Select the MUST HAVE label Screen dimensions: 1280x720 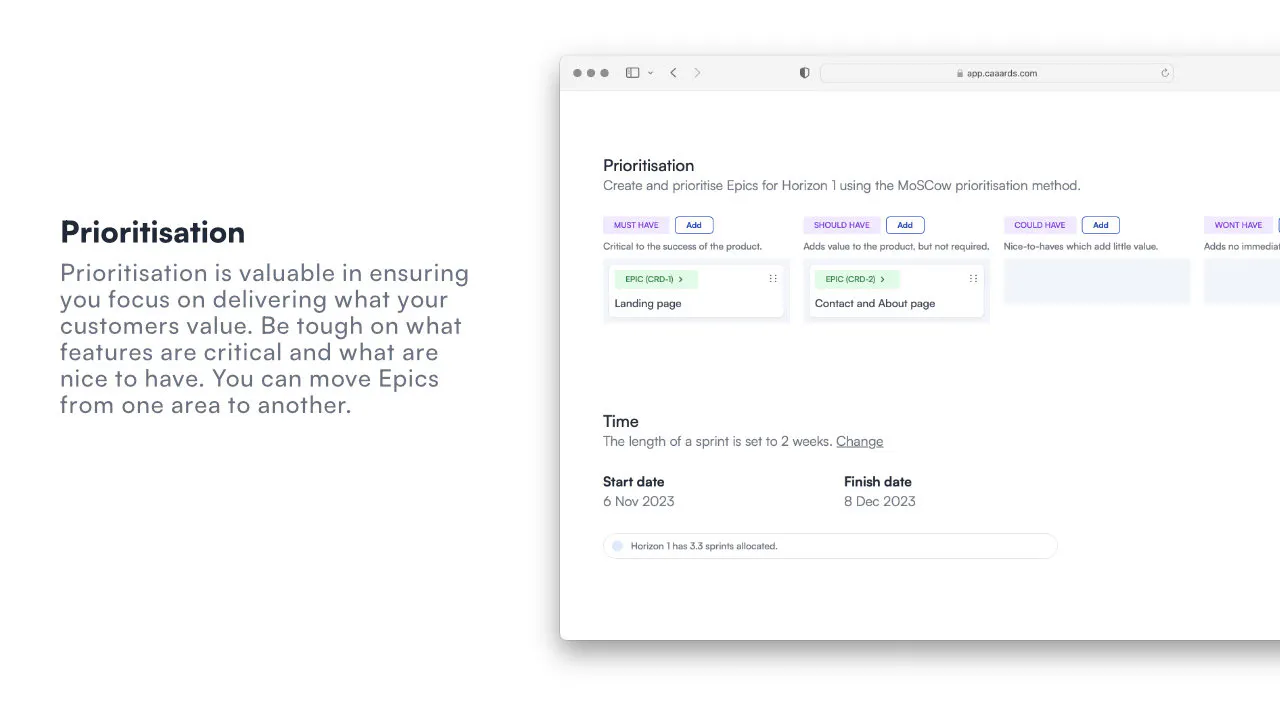click(636, 225)
